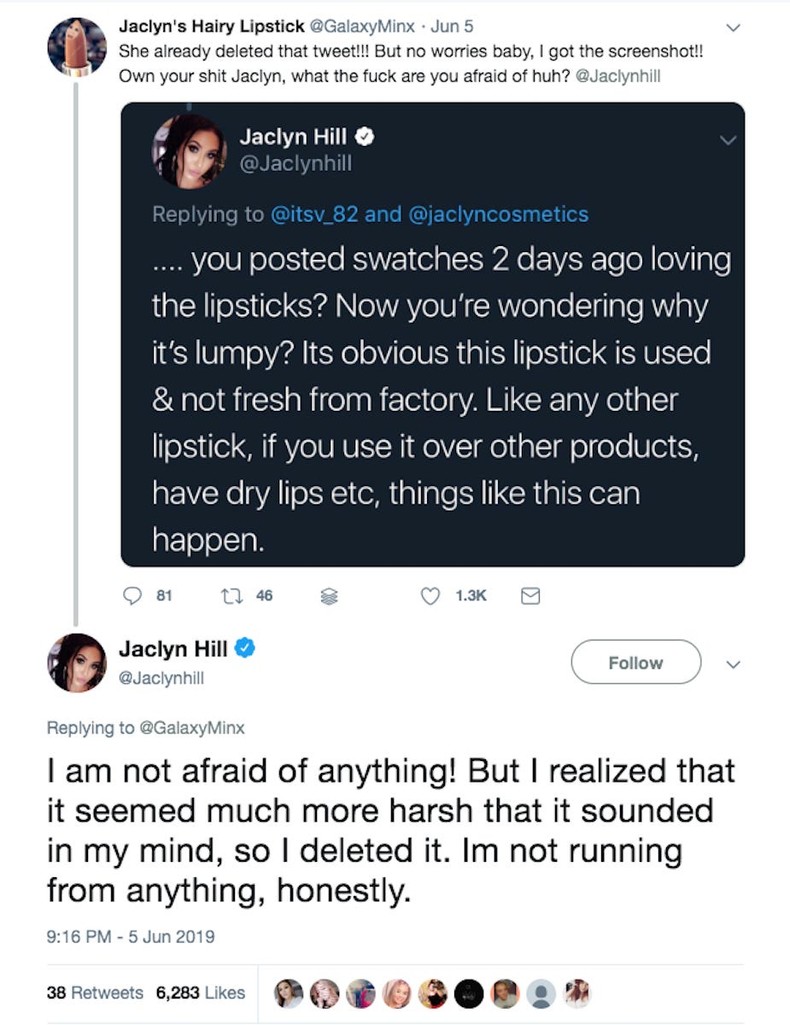Open the chevron menu on GalaxyMinx's tweet
The image size is (790, 1025).
pos(733,27)
